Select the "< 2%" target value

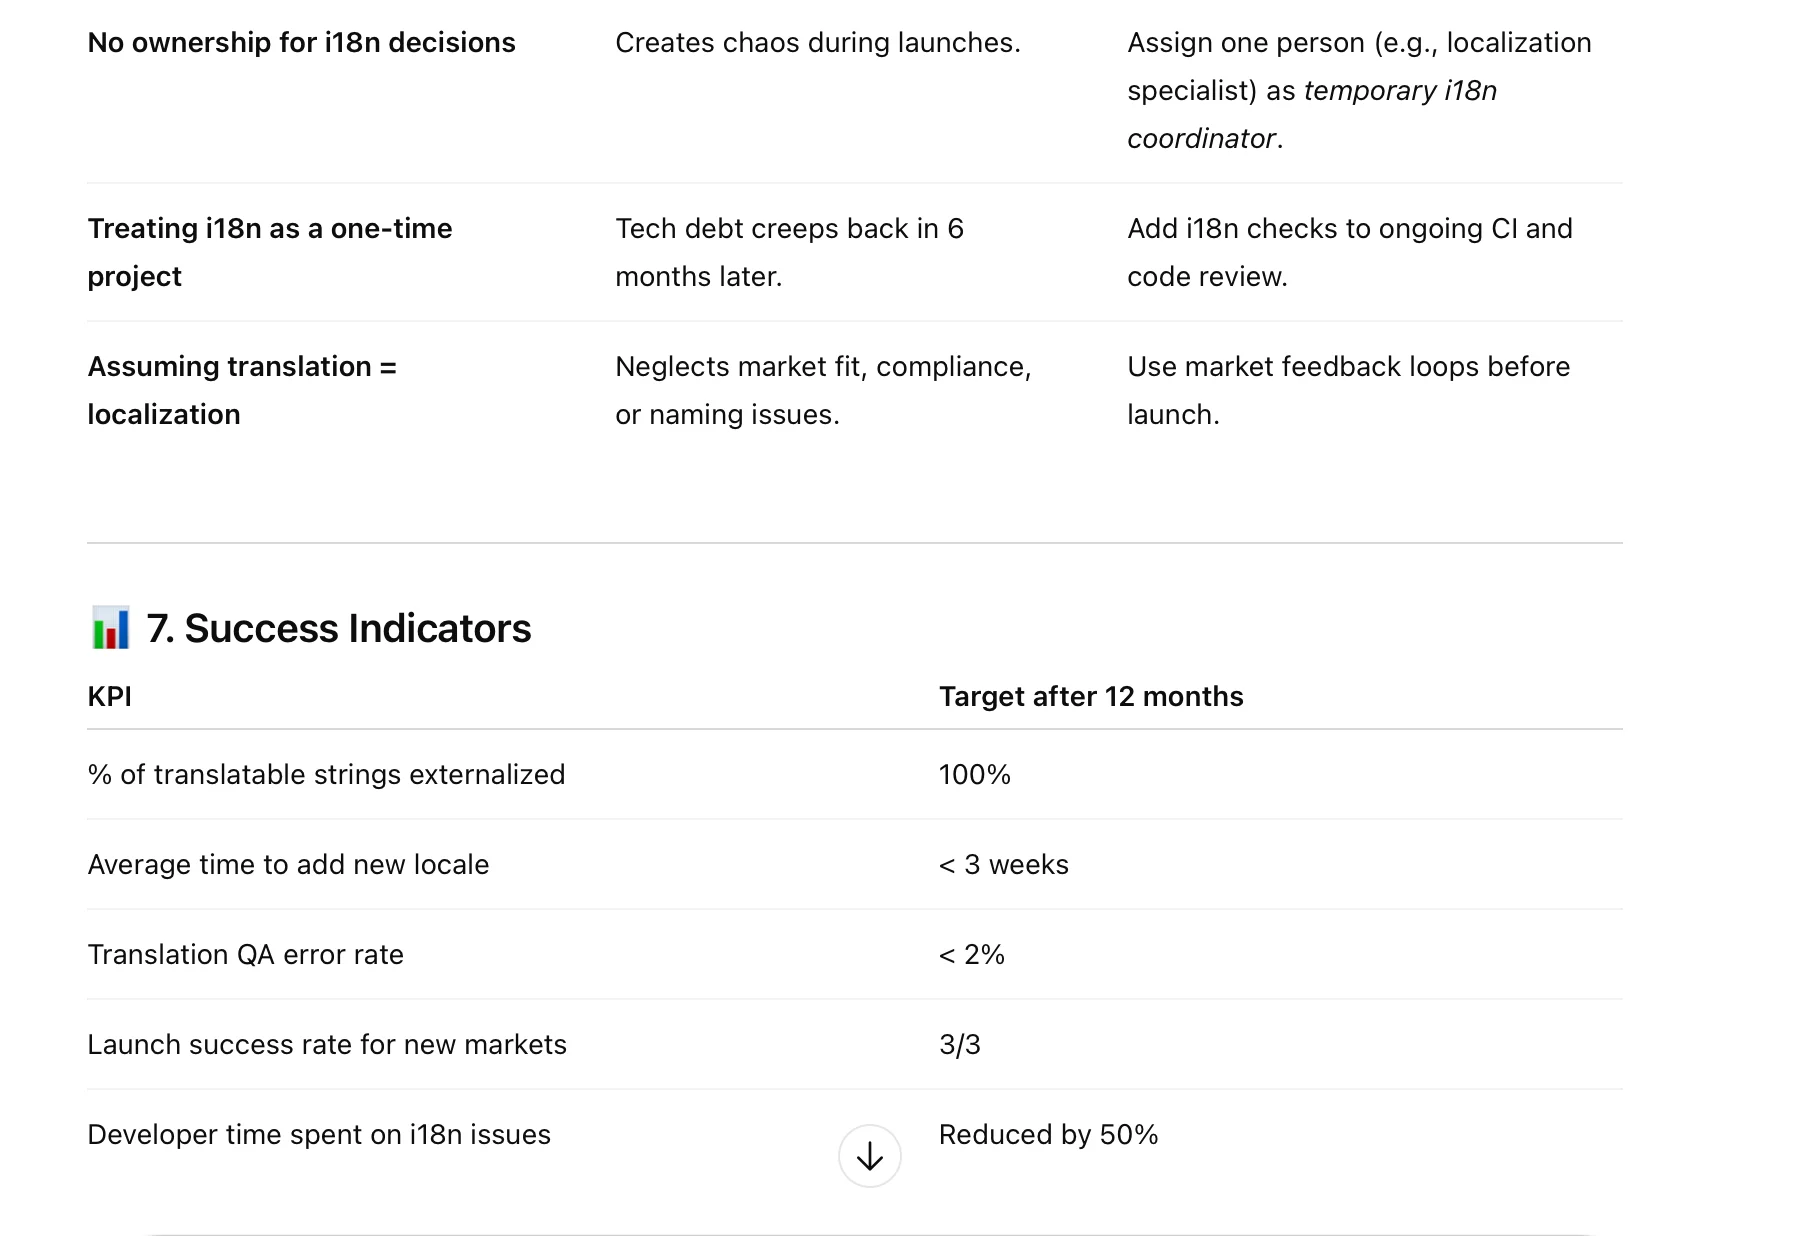point(971,954)
